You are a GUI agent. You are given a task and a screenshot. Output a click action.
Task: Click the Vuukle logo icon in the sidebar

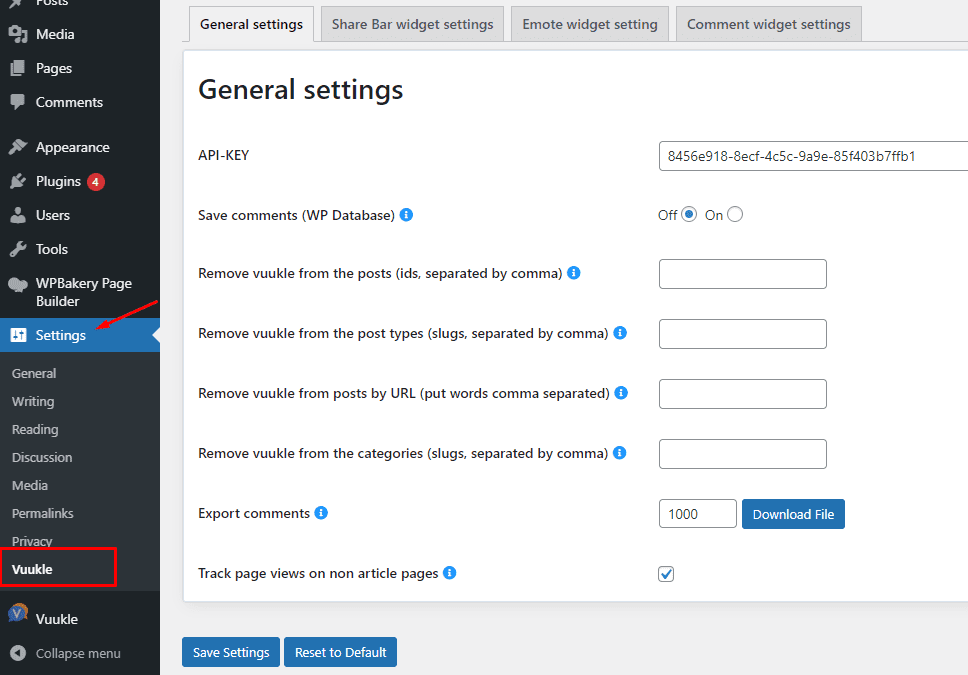point(18,613)
